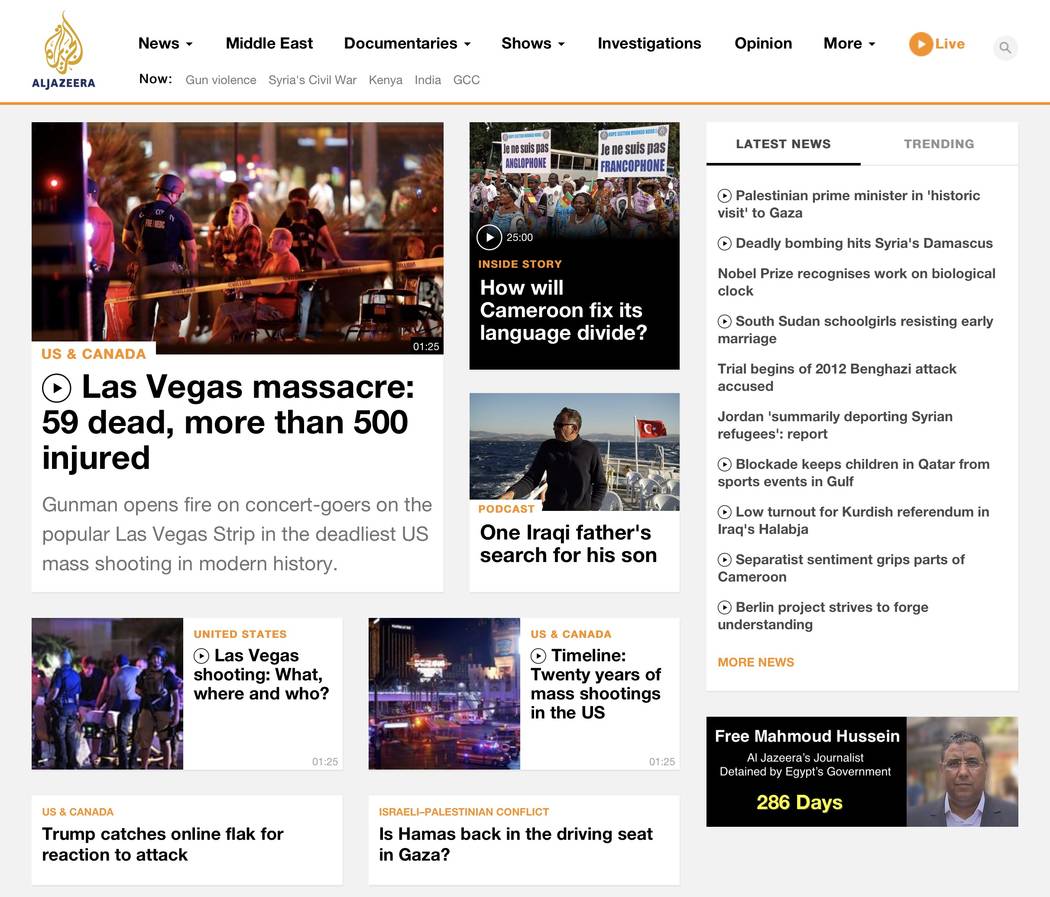
Task: Open Is Hamas back in Gaza story
Action: 516,844
